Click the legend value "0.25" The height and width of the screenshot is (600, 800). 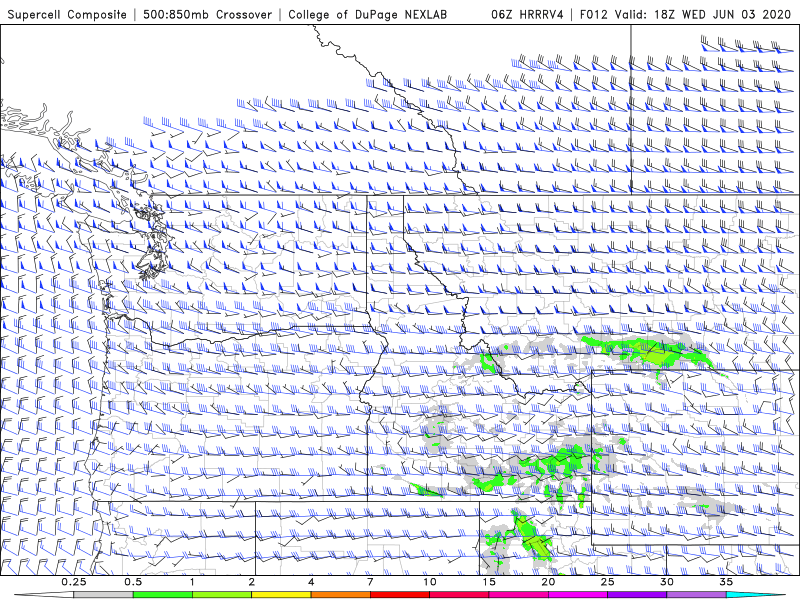click(74, 582)
